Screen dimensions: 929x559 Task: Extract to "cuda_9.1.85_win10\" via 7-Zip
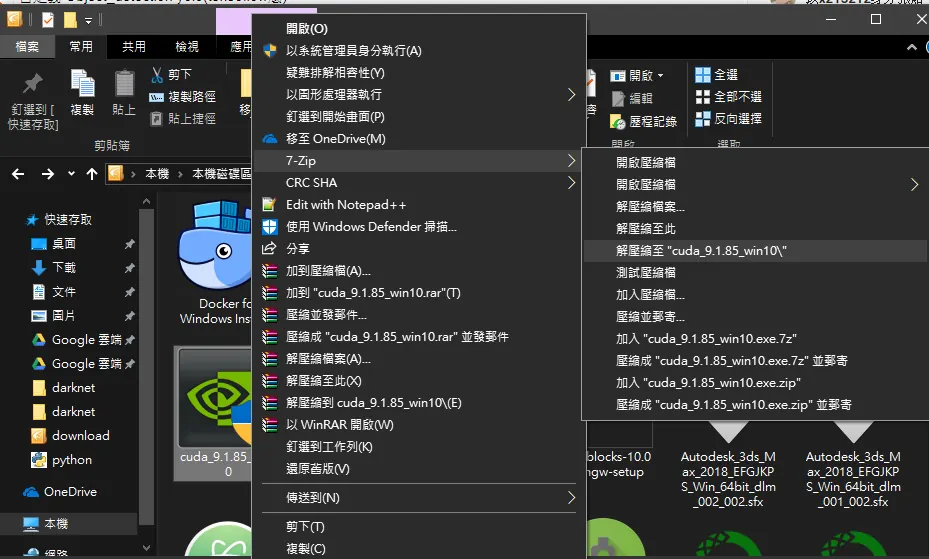755,251
